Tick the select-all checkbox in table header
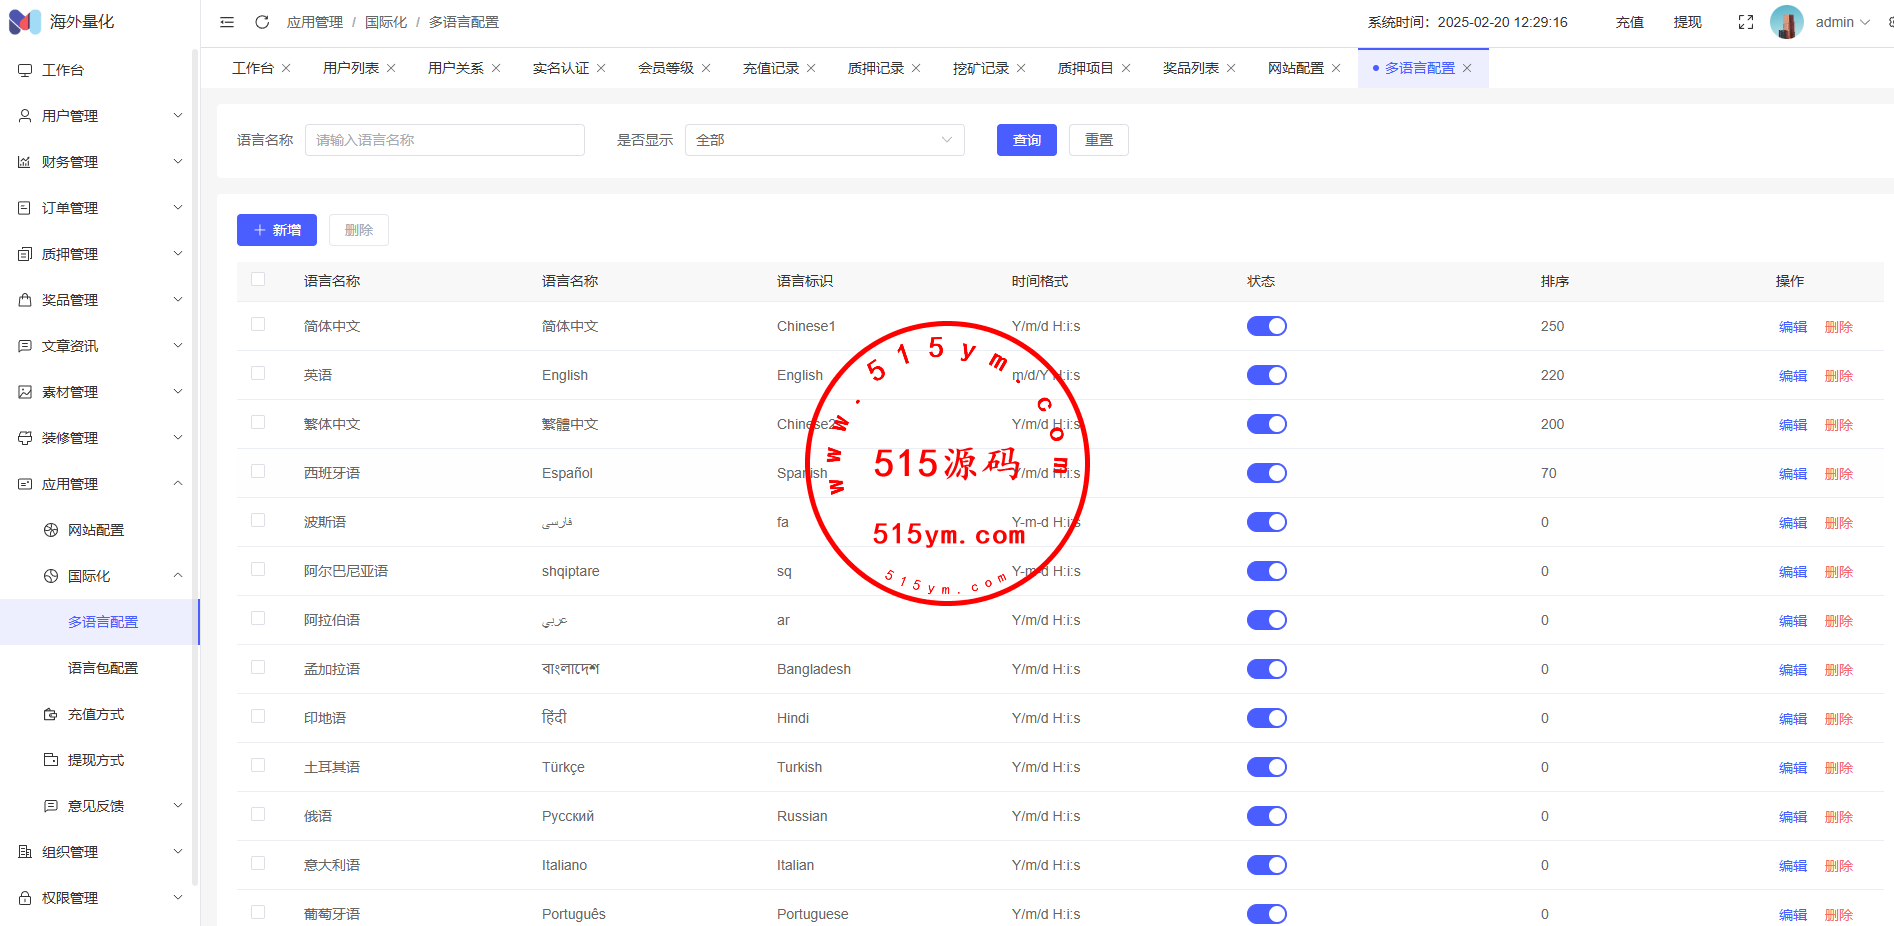This screenshot has width=1894, height=926. click(258, 279)
